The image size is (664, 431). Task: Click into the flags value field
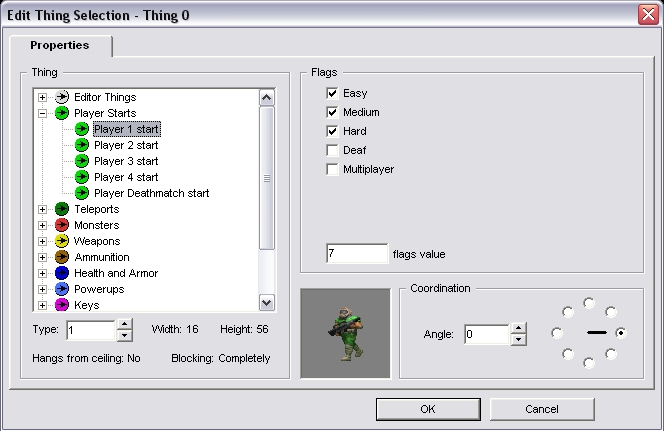[x=357, y=253]
